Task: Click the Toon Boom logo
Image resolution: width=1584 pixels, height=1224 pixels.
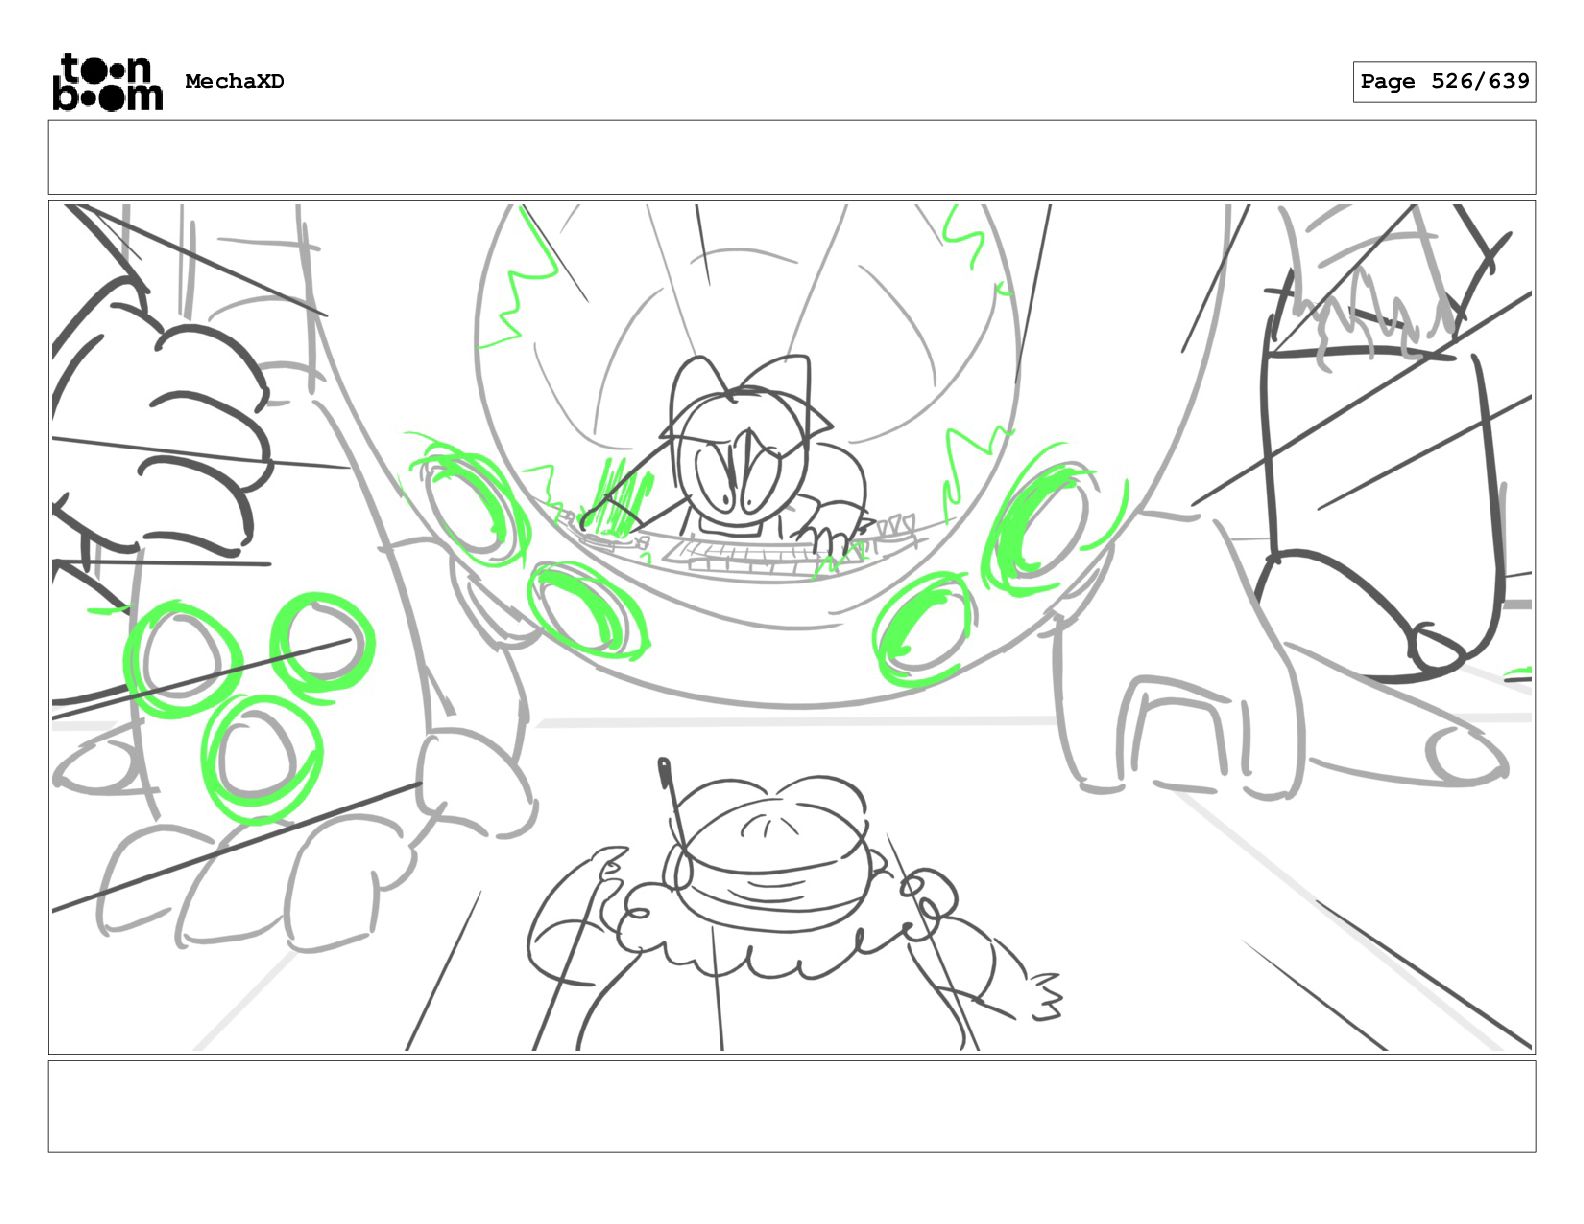Action: [107, 82]
